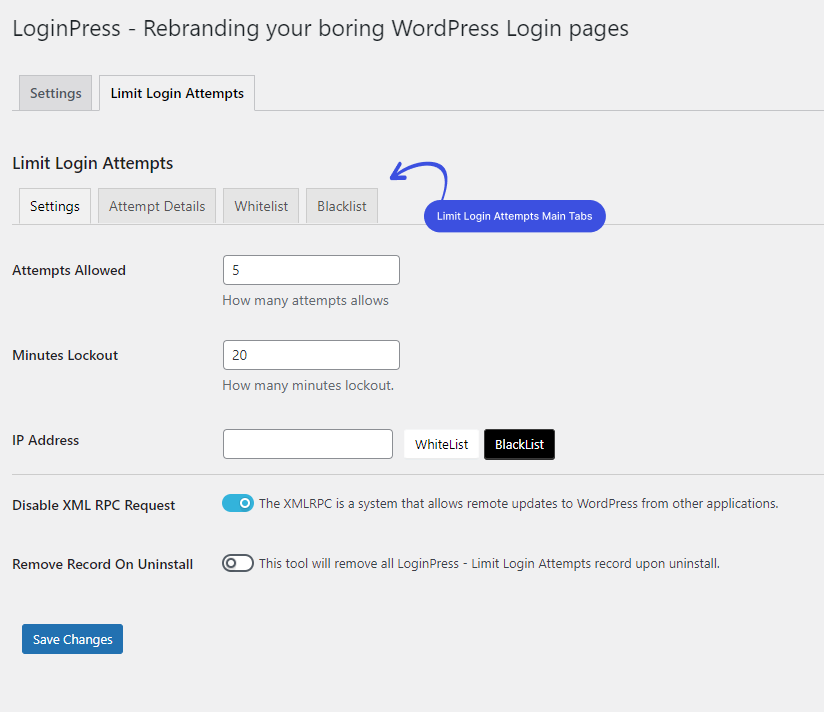Focus the Minutes Lockout input field
The height and width of the screenshot is (712, 824).
tap(311, 355)
